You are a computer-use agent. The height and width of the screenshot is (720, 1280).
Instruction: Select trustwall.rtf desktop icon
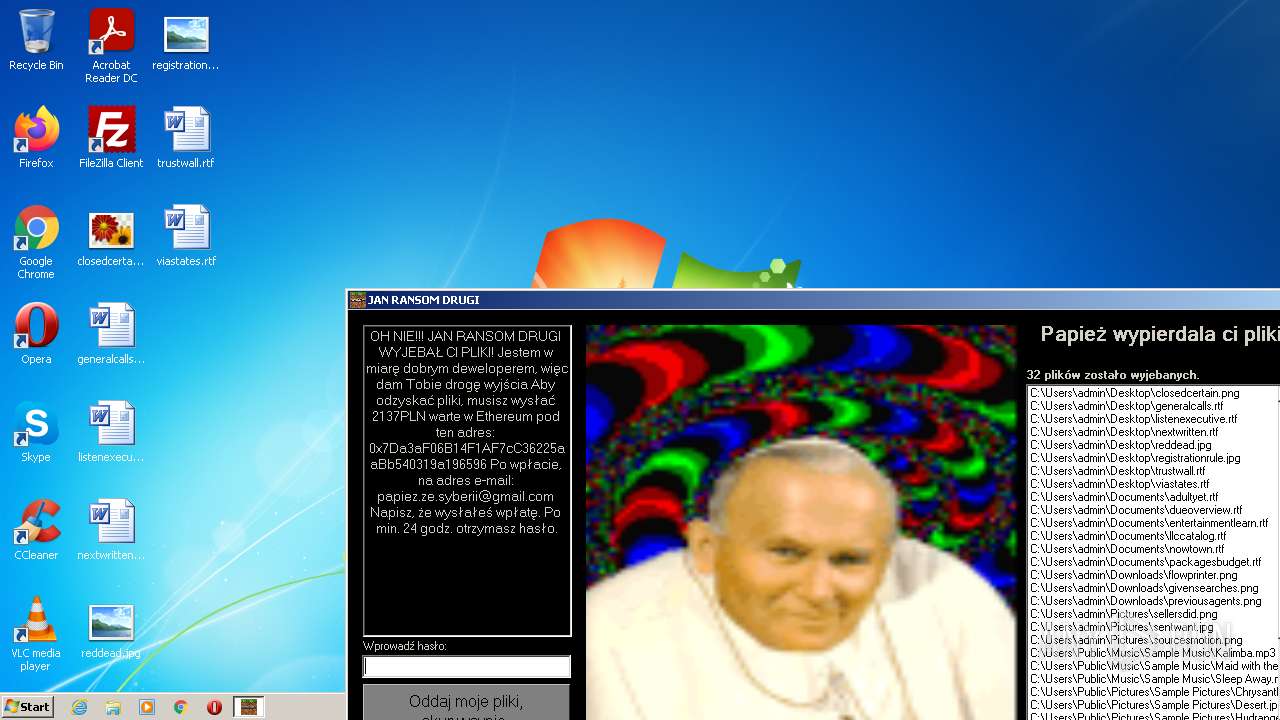pos(186,138)
